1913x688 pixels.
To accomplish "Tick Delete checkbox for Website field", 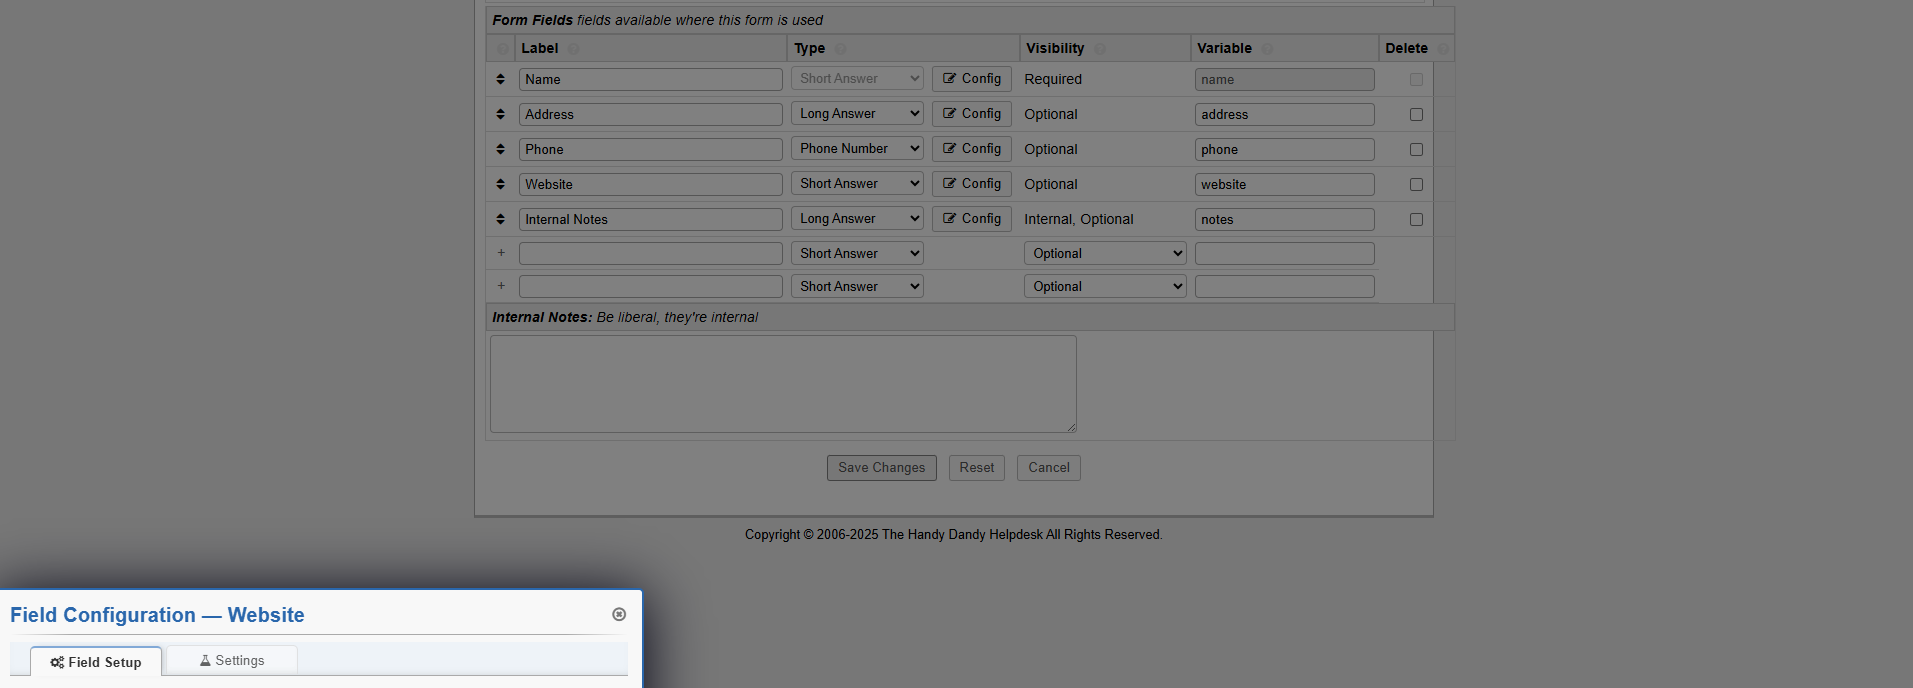I will 1416,185.
